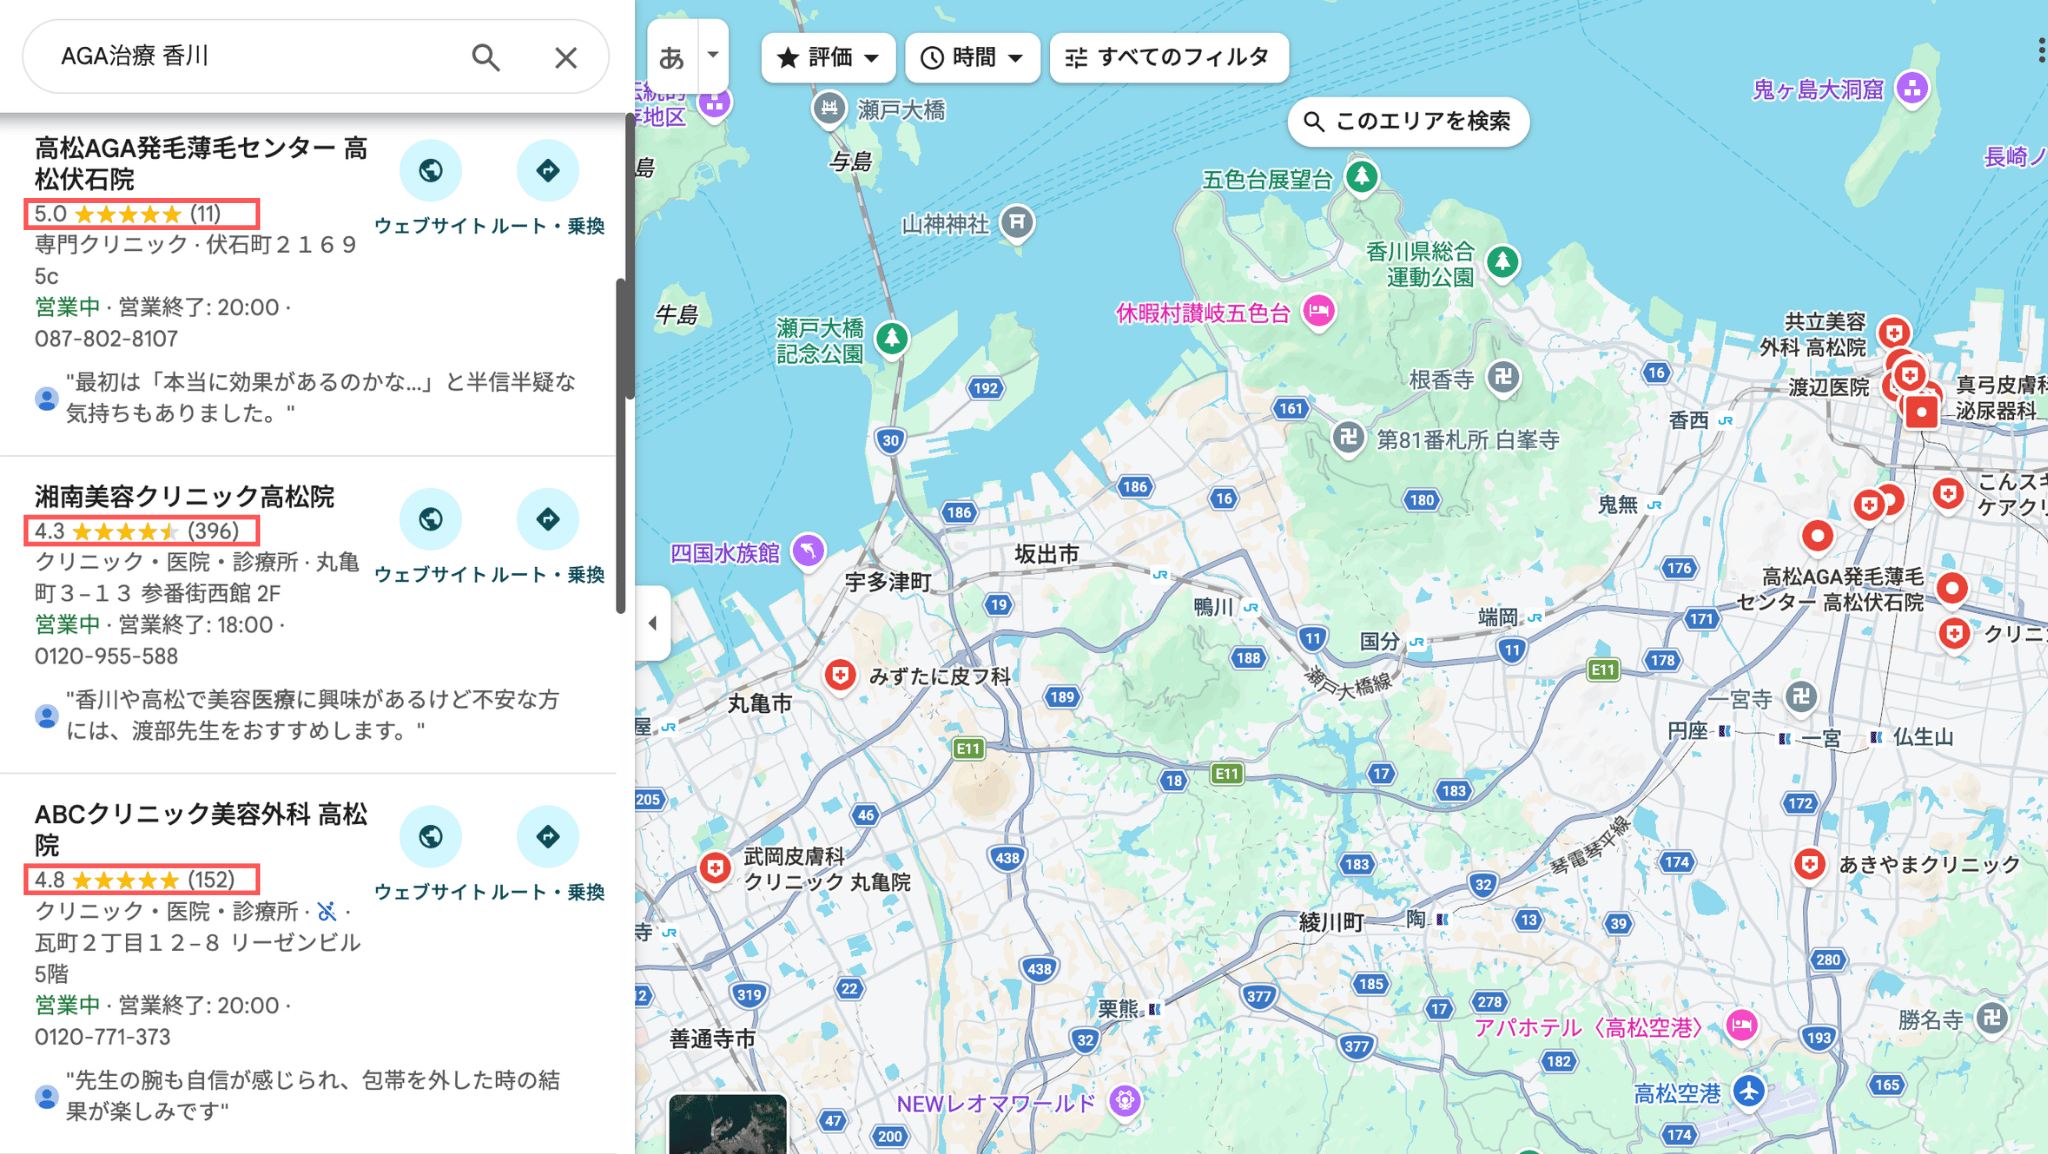Clear the search with the X icon
2048x1154 pixels.
click(x=566, y=57)
